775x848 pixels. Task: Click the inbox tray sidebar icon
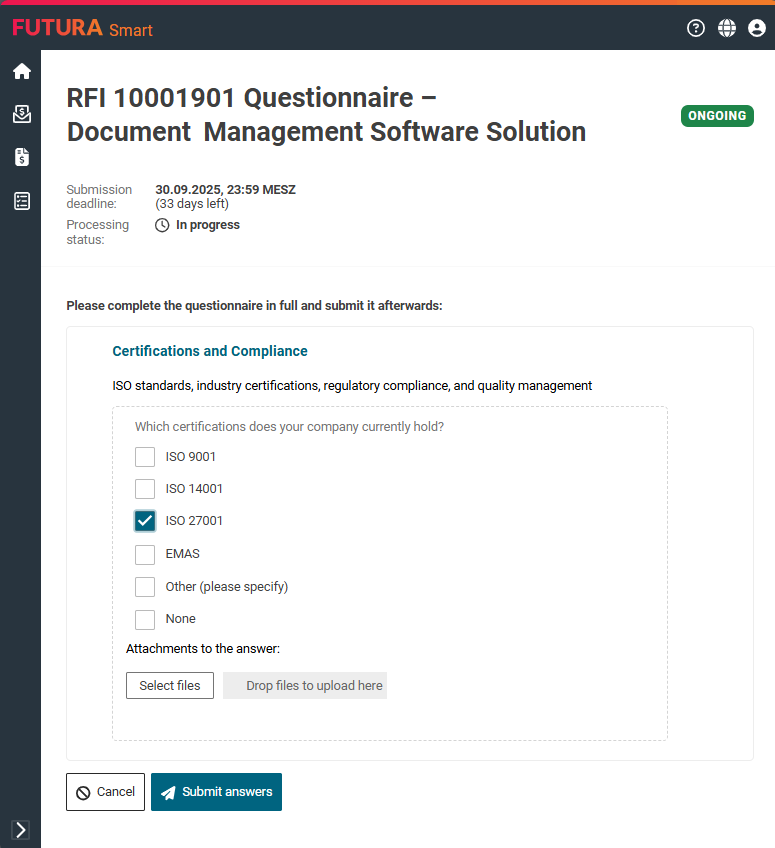(21, 114)
